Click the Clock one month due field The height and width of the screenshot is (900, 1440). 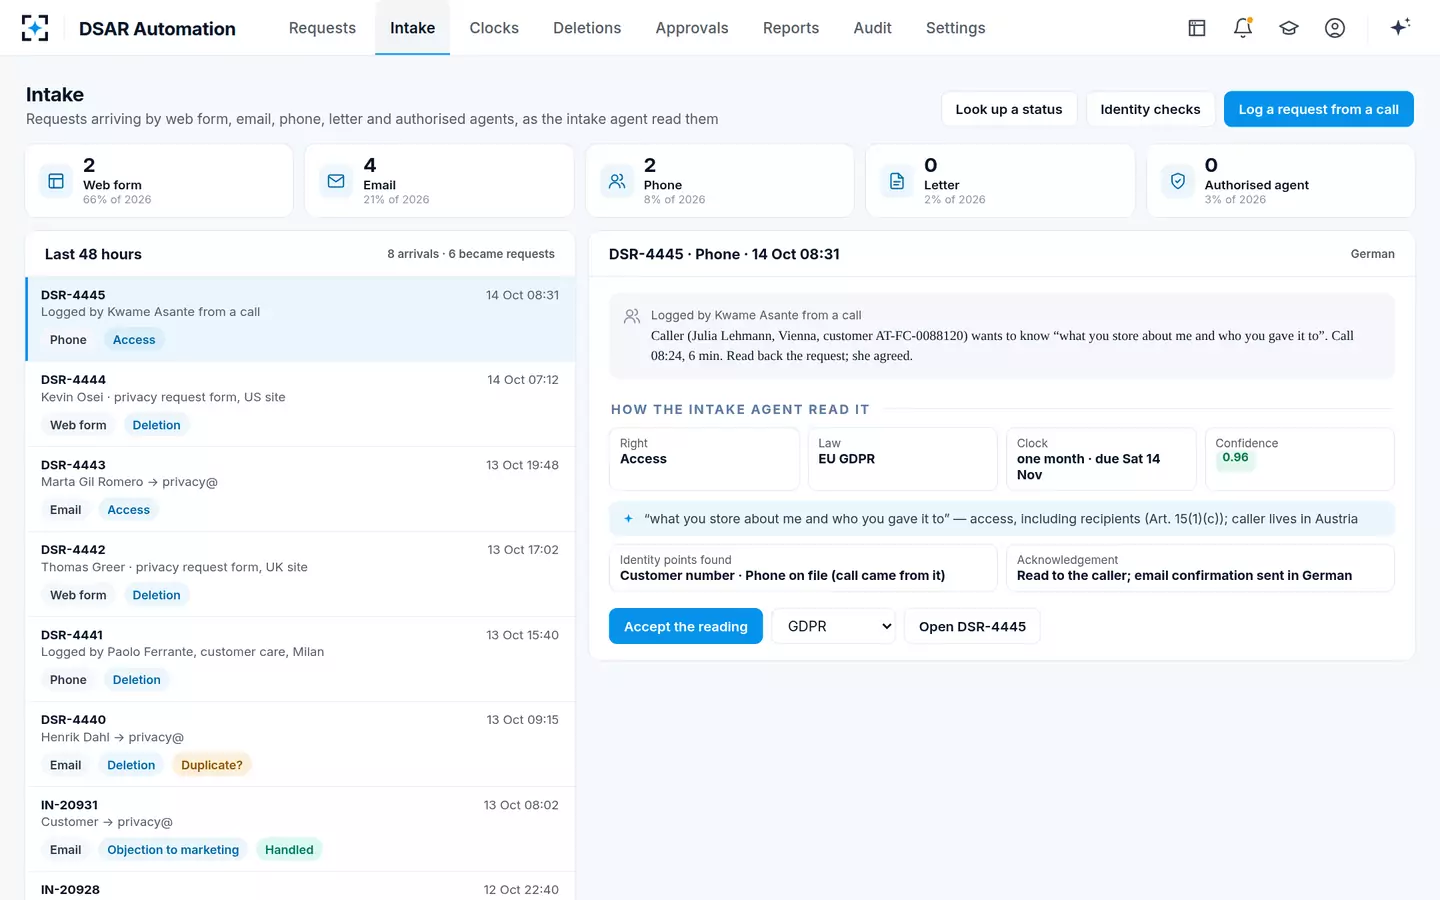click(x=1101, y=459)
